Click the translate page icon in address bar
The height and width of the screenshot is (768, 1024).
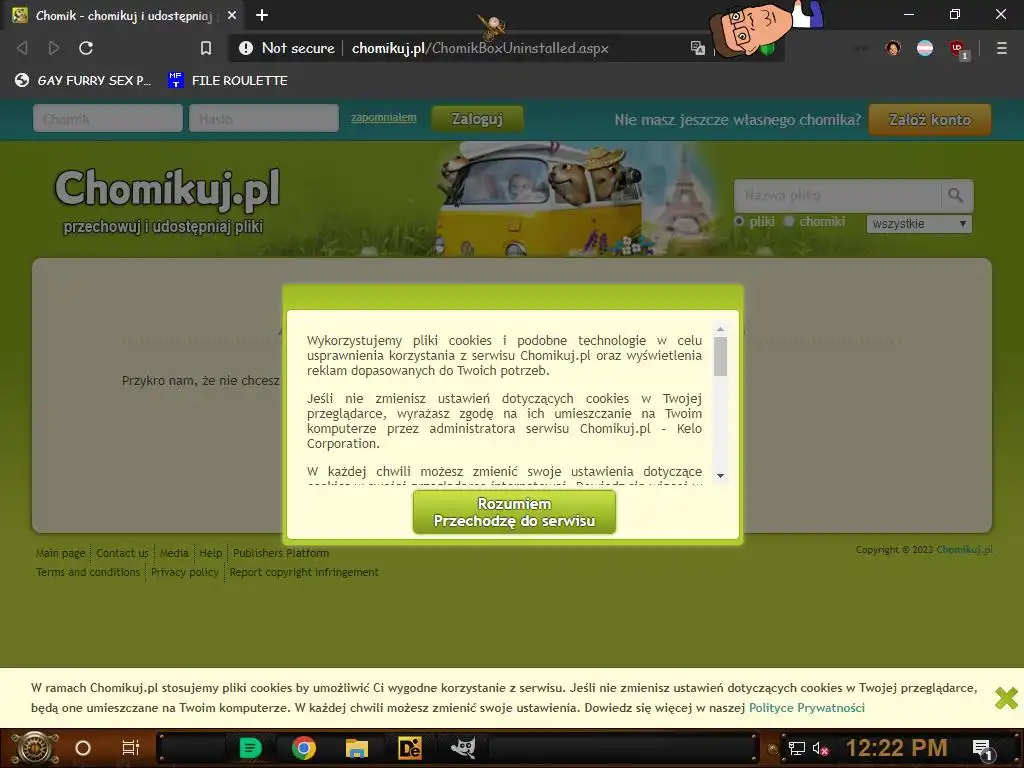point(697,48)
